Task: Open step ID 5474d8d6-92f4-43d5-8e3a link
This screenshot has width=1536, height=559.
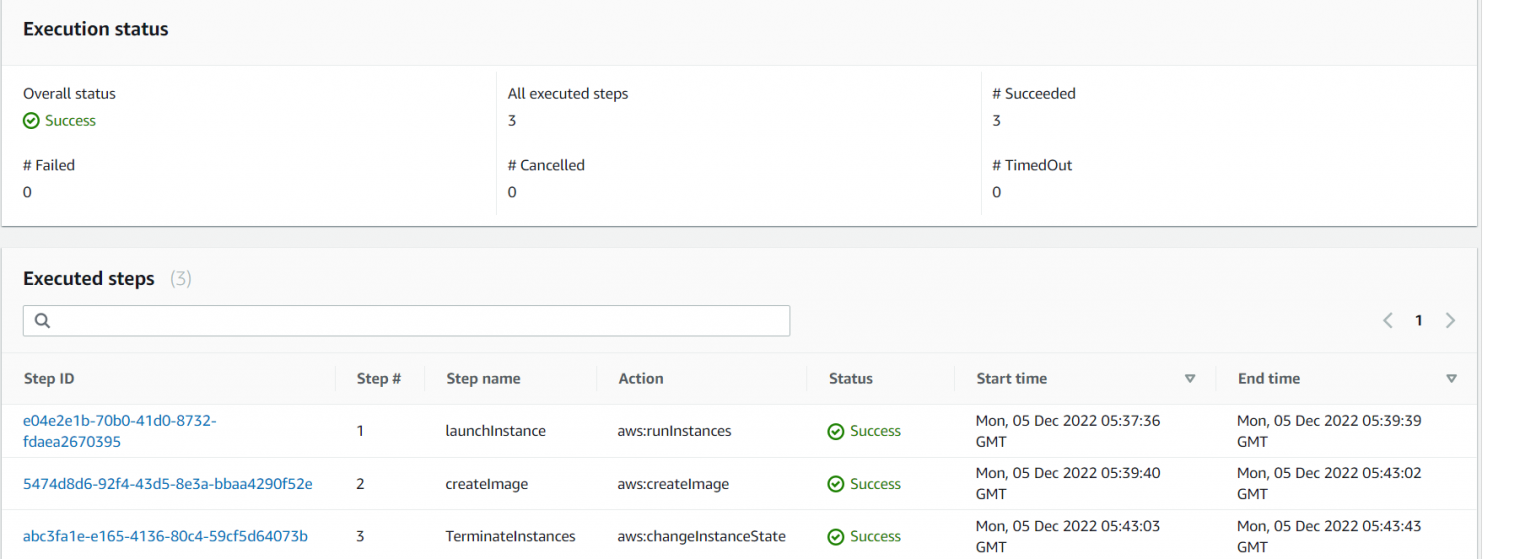Action: tap(167, 484)
